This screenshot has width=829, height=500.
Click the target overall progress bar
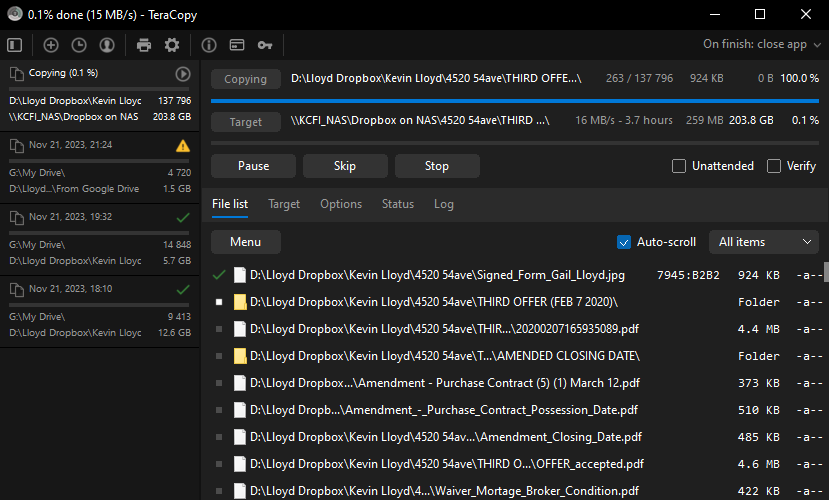tap(515, 143)
